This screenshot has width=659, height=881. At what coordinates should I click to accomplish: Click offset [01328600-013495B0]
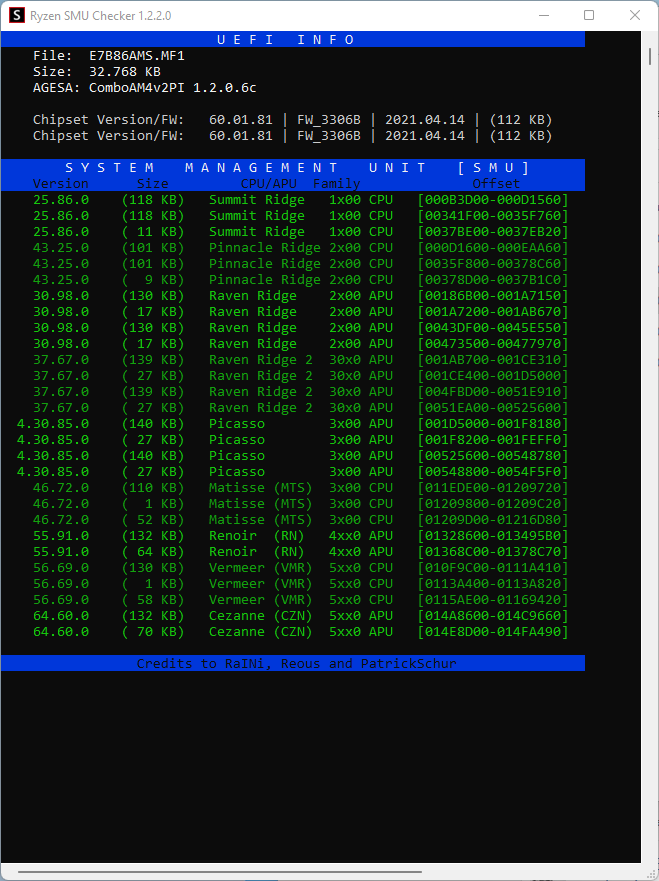tap(493, 536)
